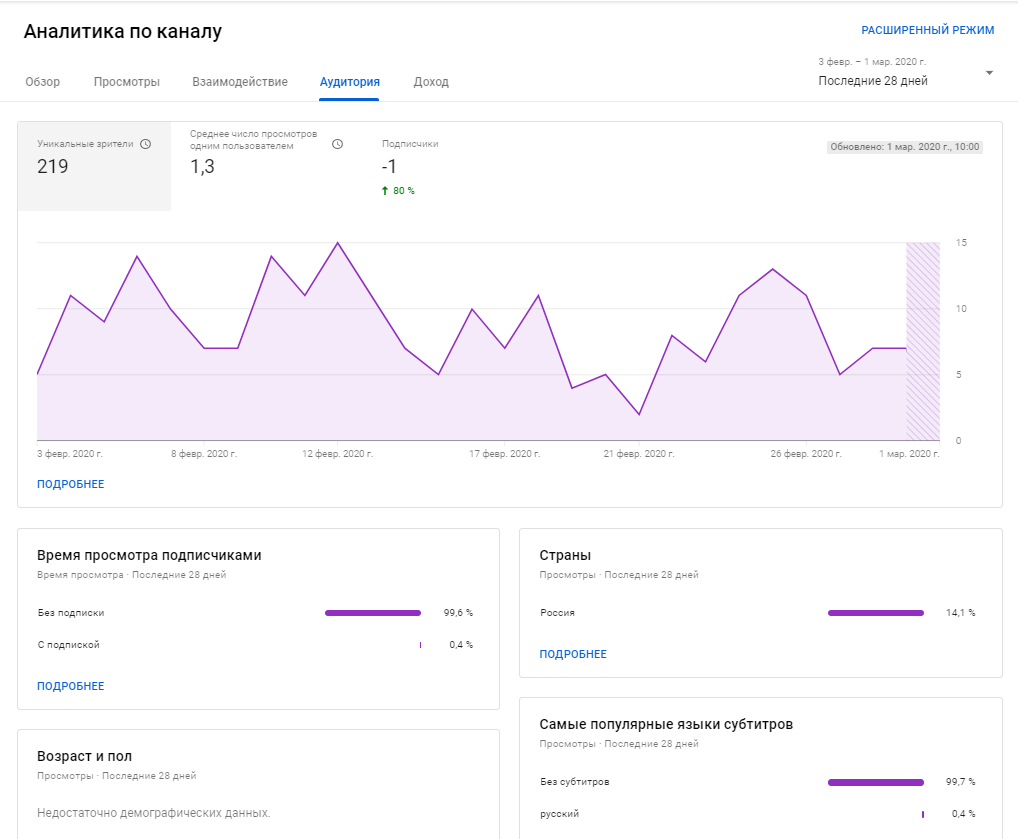Select Среднее число просмотров metric card
The height and width of the screenshot is (839, 1018).
(x=265, y=167)
